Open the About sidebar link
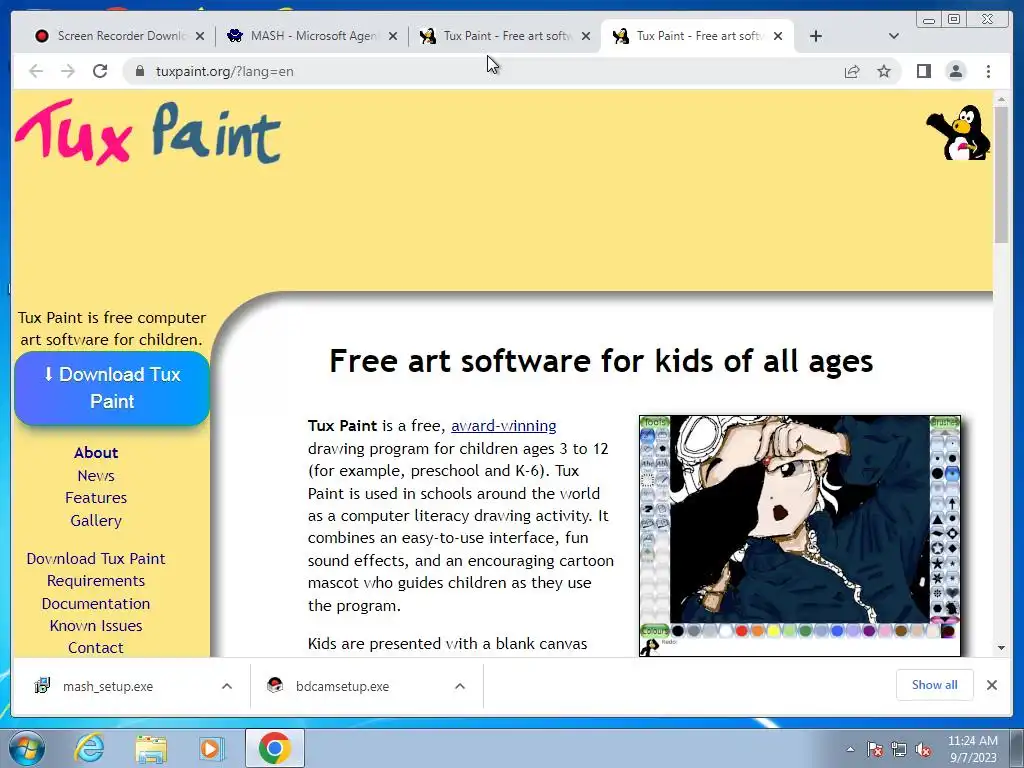 coord(96,453)
